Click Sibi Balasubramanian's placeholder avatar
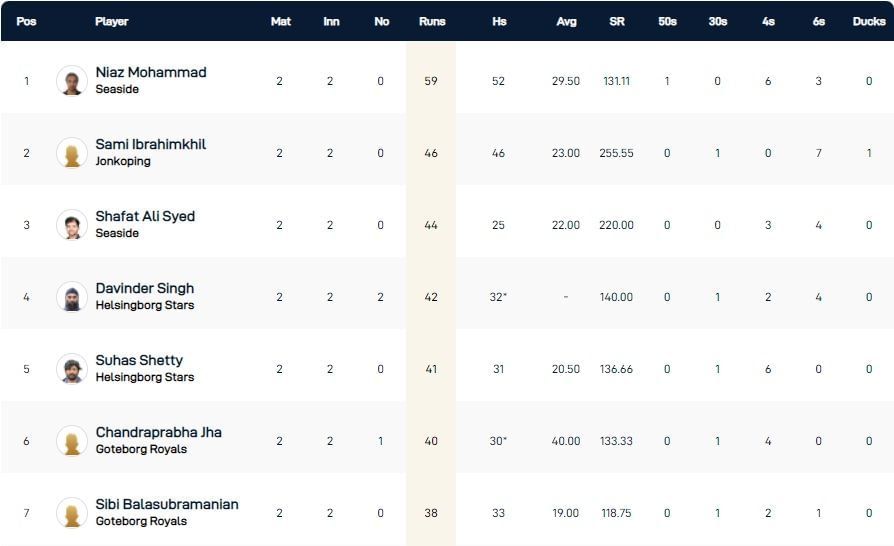This screenshot has width=894, height=546. coord(72,513)
